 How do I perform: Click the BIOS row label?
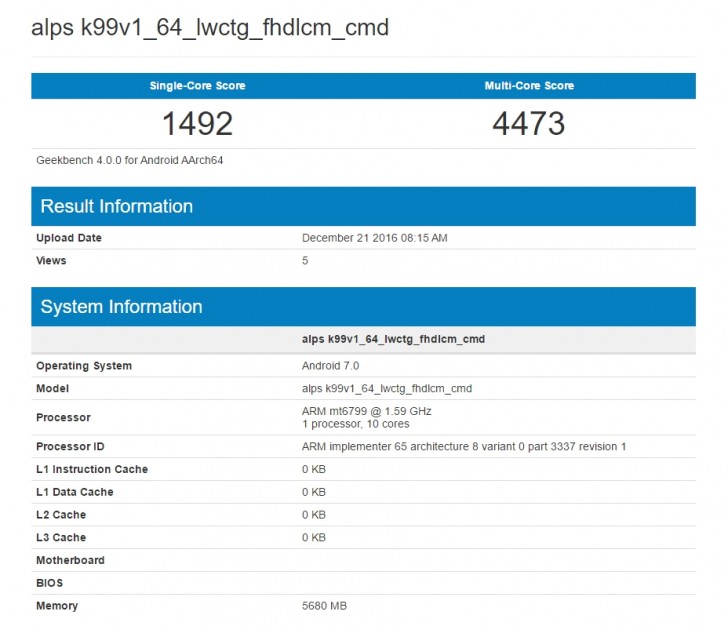[50, 583]
